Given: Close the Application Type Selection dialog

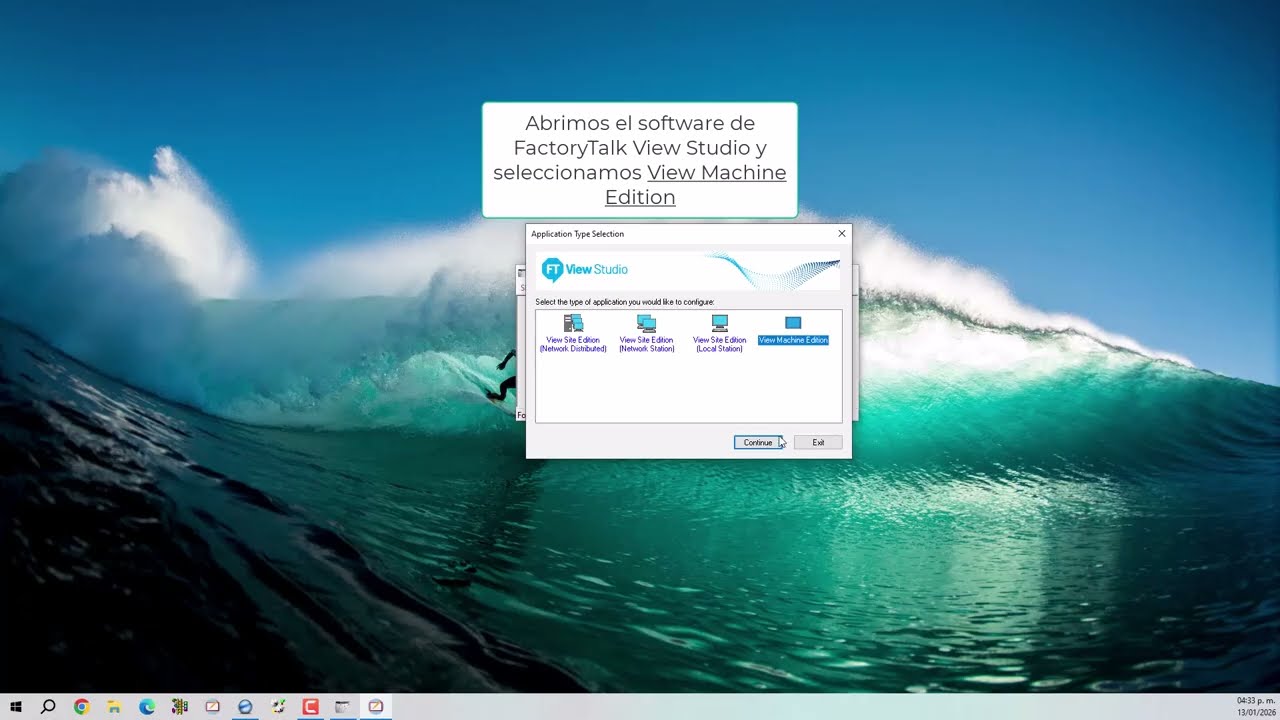Looking at the screenshot, I should pos(842,234).
